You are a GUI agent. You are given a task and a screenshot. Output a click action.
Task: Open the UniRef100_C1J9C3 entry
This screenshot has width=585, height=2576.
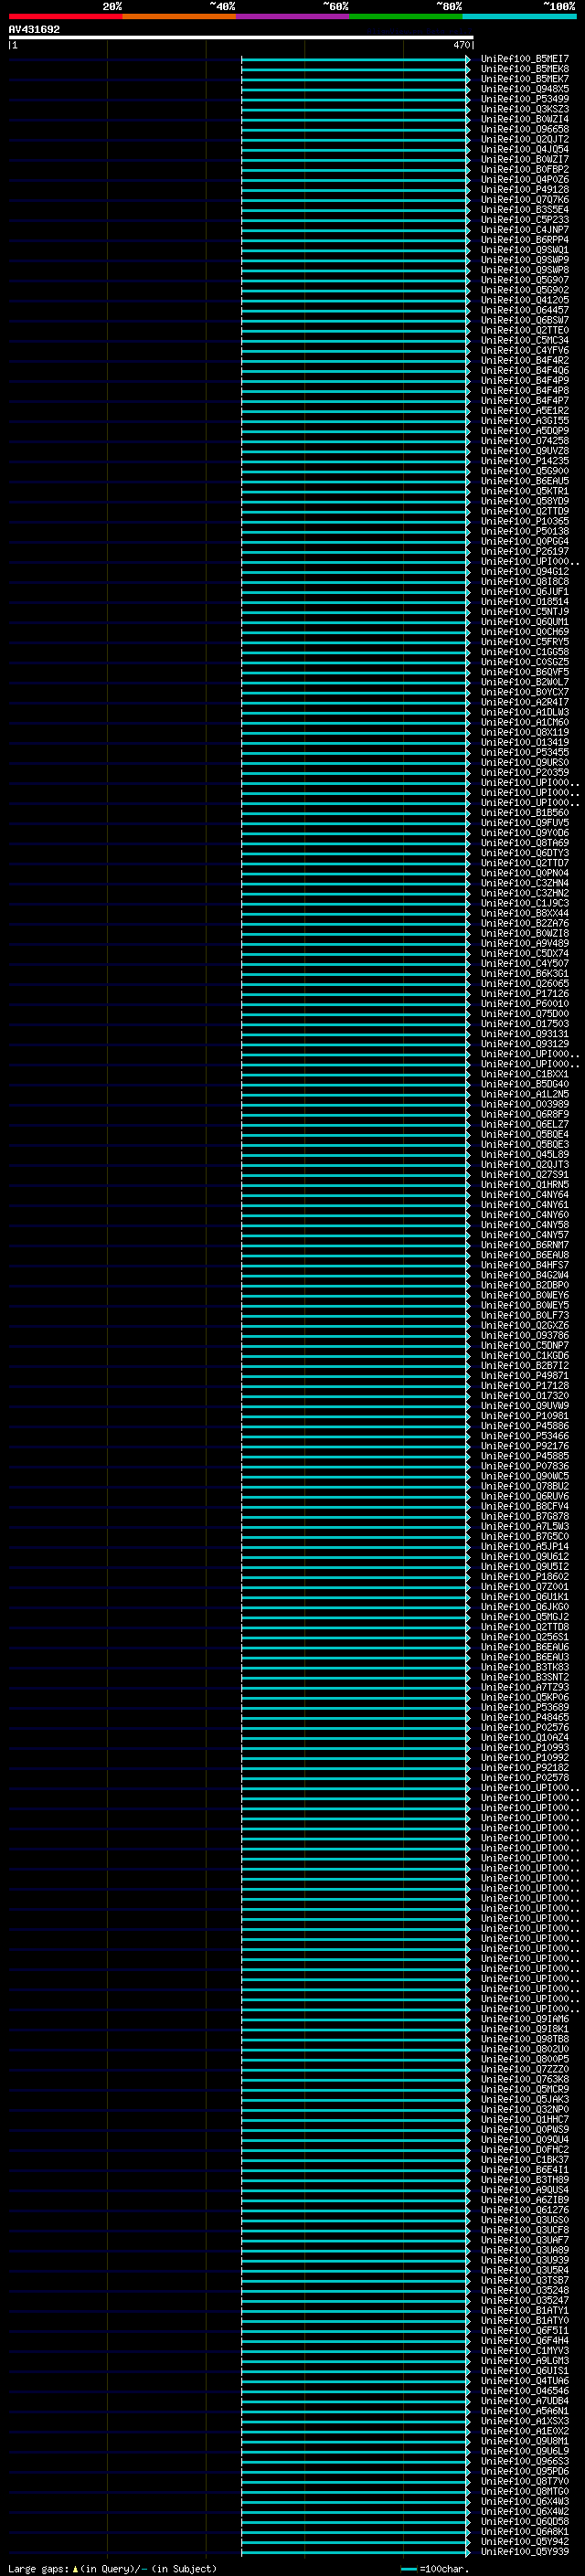click(x=524, y=903)
